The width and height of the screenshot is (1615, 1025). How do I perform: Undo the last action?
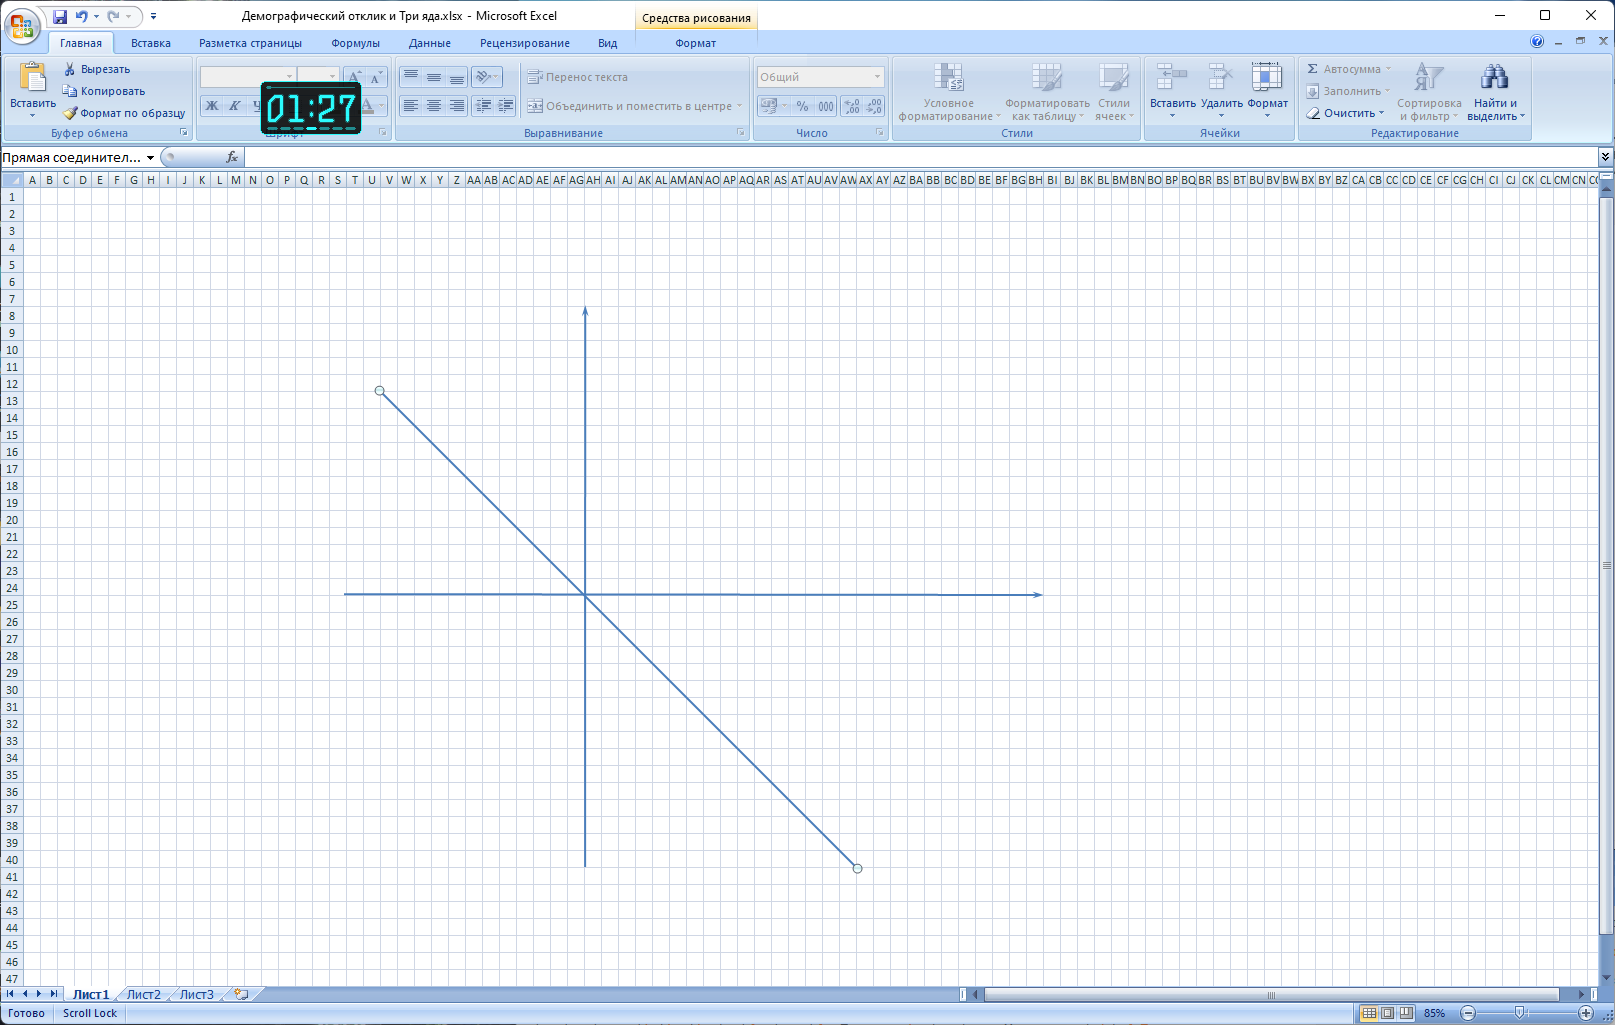tap(82, 16)
